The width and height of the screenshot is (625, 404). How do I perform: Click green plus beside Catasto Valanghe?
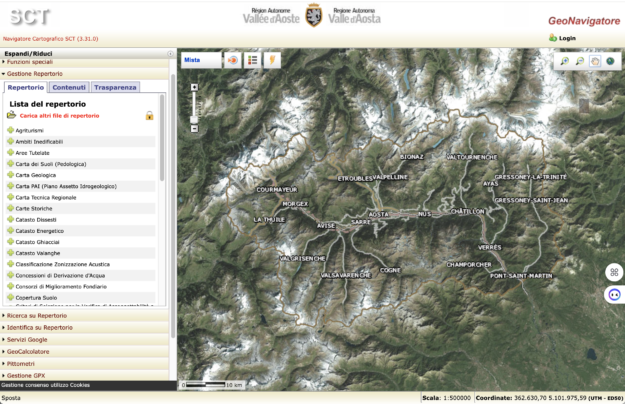(11, 253)
